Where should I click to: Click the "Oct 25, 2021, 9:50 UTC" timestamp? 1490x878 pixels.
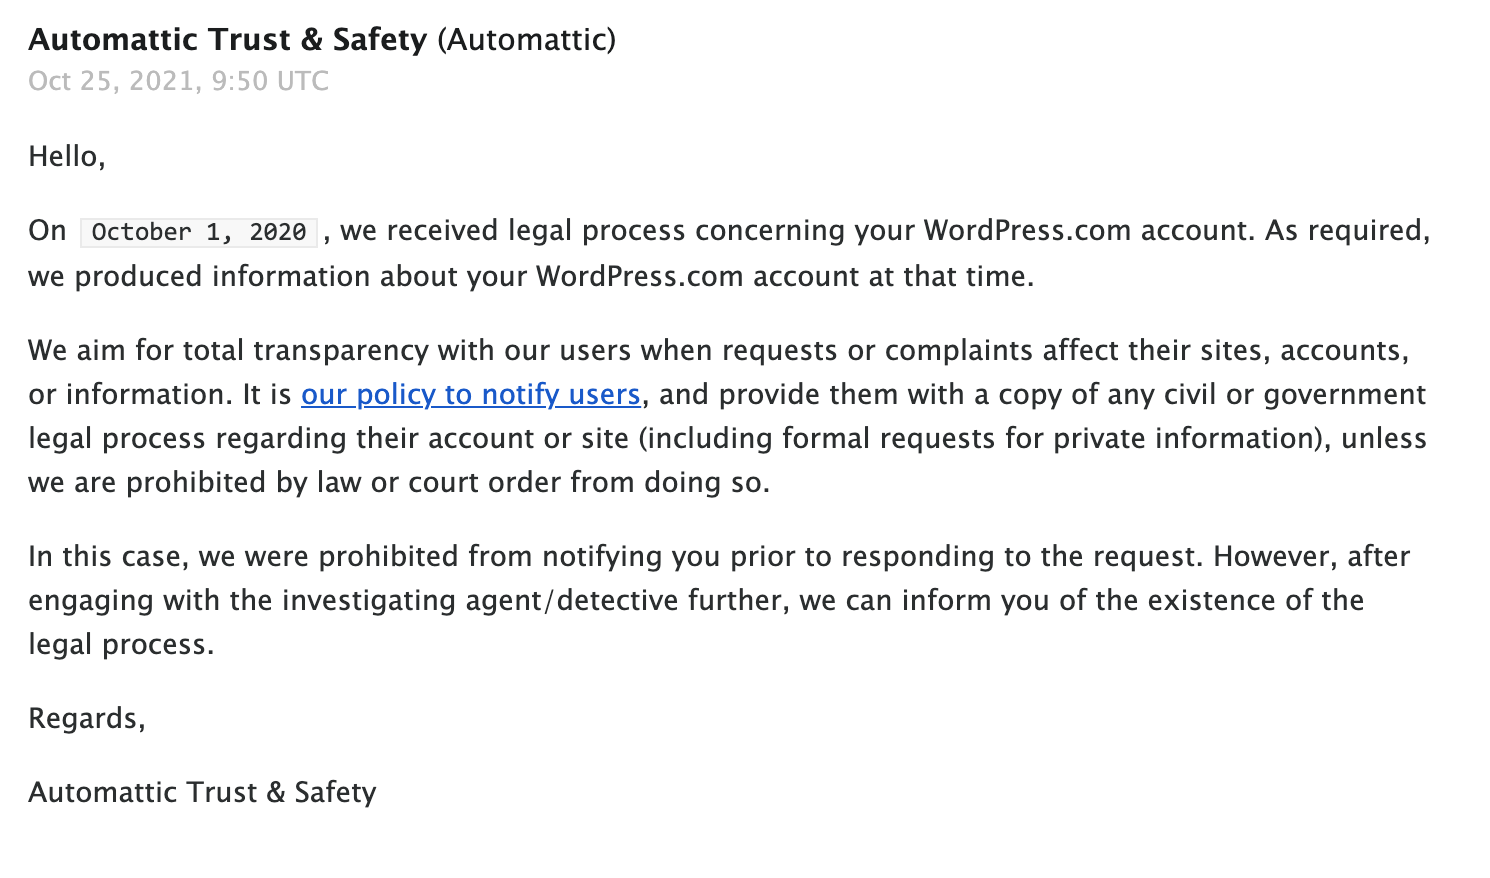[178, 81]
